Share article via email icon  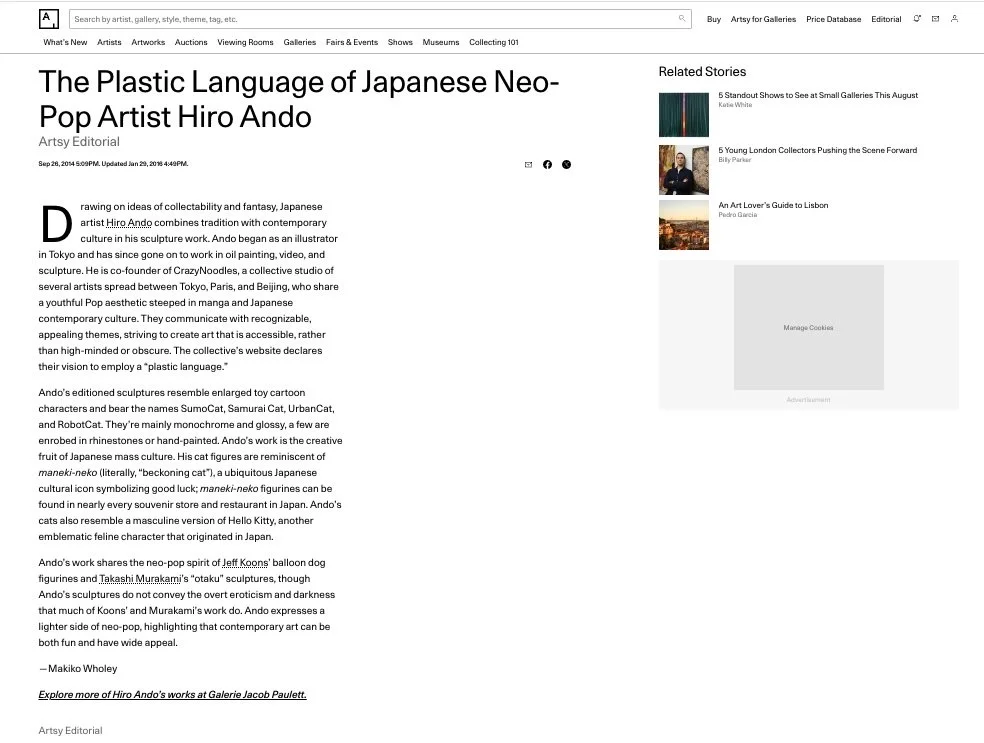tap(528, 164)
